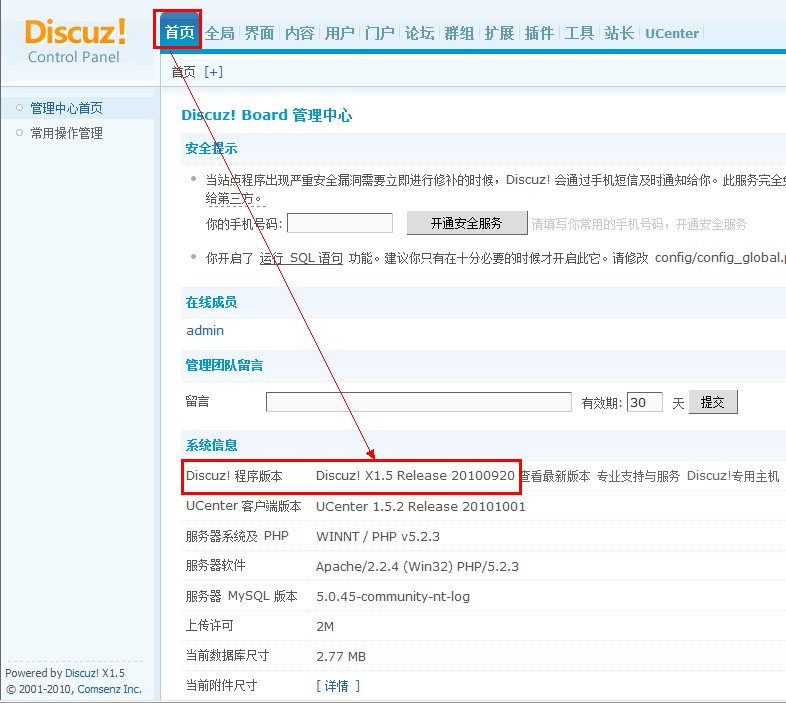This screenshot has width=786, height=703.
Task: Click the 5.0.45-community-nt-log value
Action: tap(393, 596)
